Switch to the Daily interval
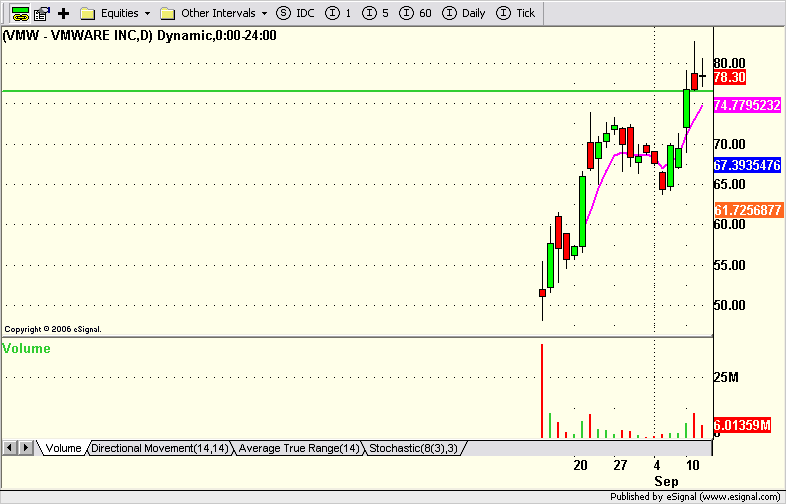 coord(464,14)
